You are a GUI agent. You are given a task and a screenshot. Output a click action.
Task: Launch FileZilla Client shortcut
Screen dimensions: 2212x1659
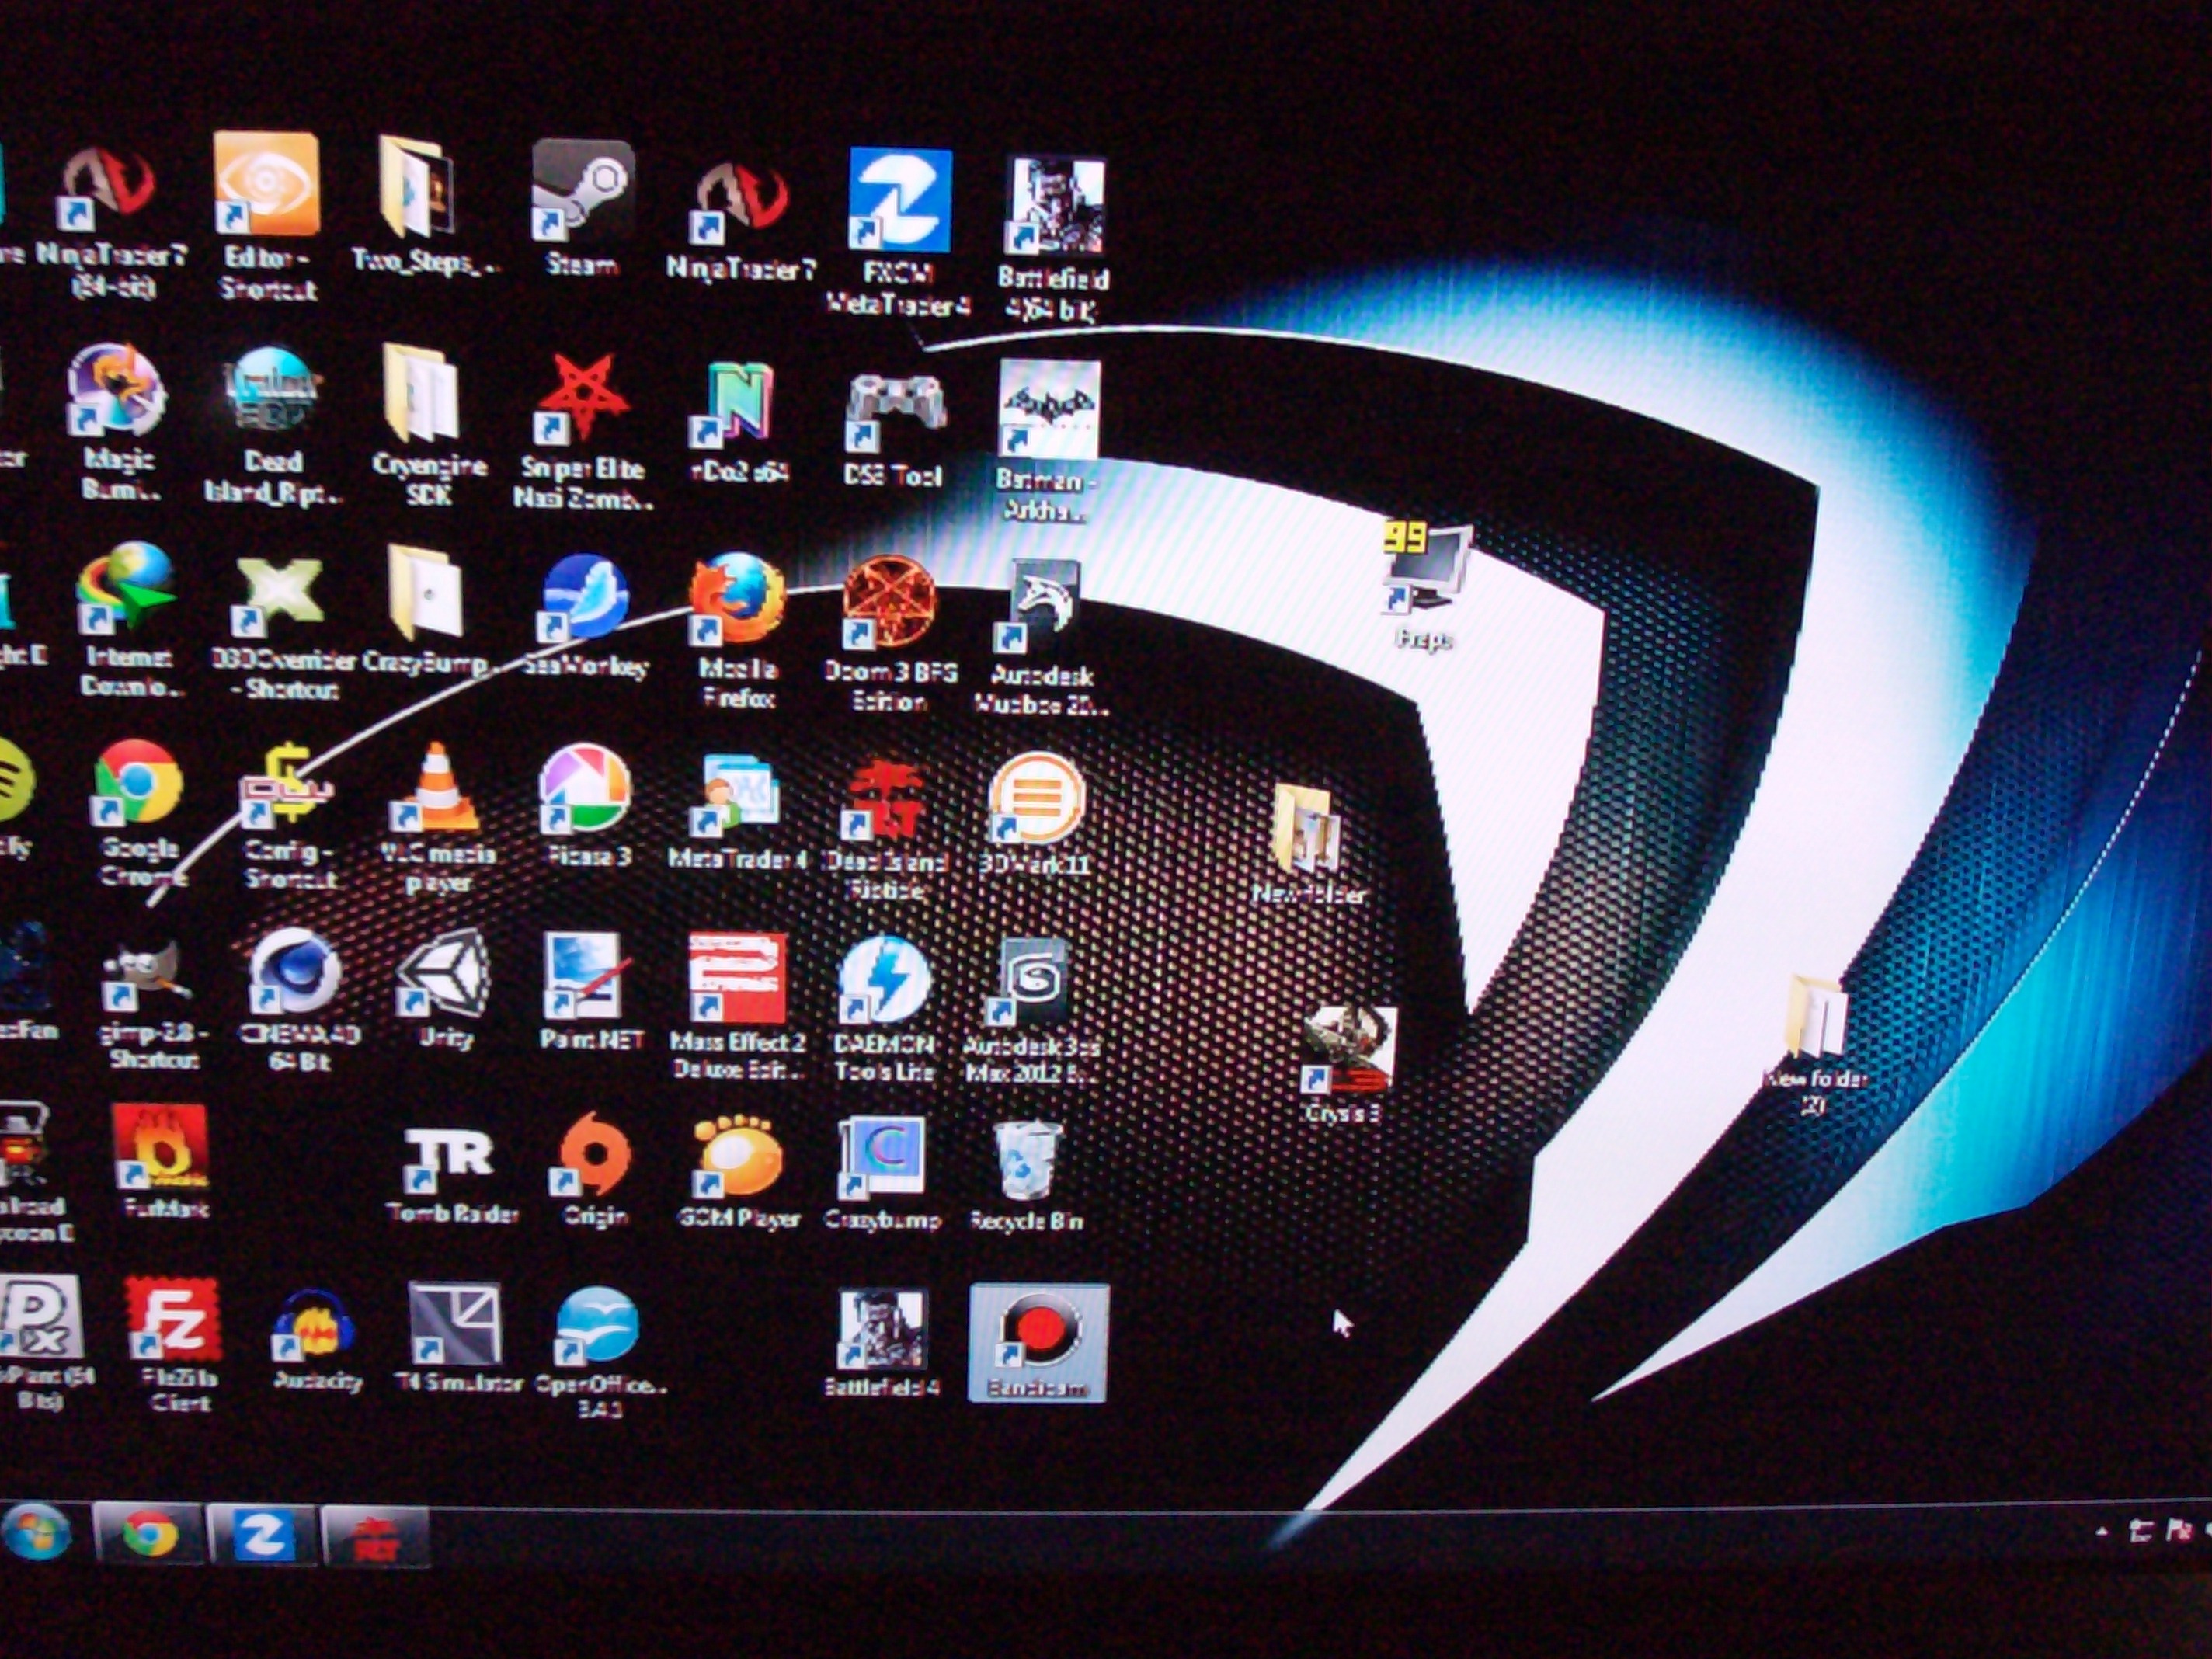[x=175, y=1345]
